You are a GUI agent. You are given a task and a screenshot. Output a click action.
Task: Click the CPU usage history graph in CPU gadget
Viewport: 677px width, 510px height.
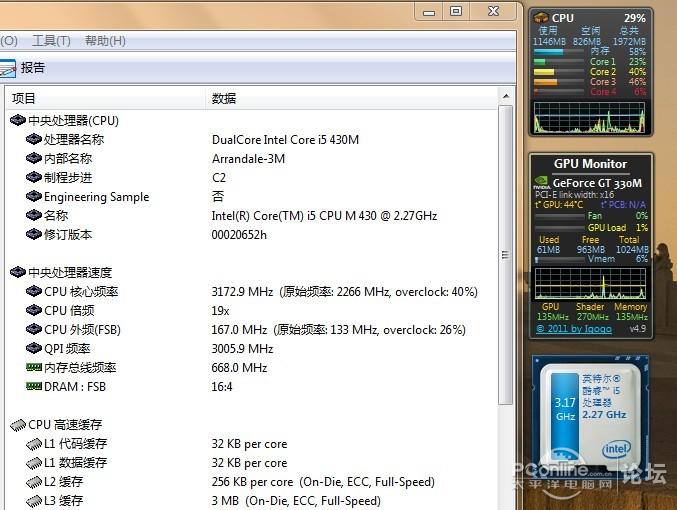(x=590, y=117)
